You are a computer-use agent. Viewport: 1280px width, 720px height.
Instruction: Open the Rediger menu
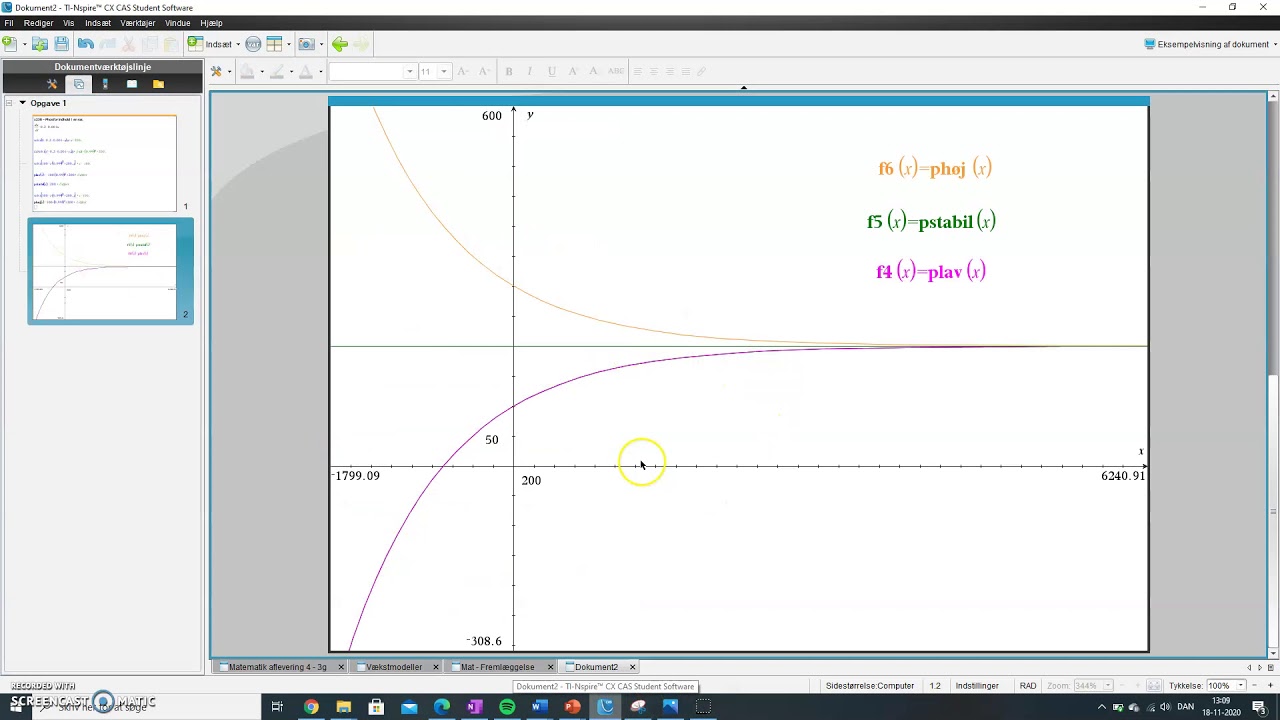[x=38, y=23]
